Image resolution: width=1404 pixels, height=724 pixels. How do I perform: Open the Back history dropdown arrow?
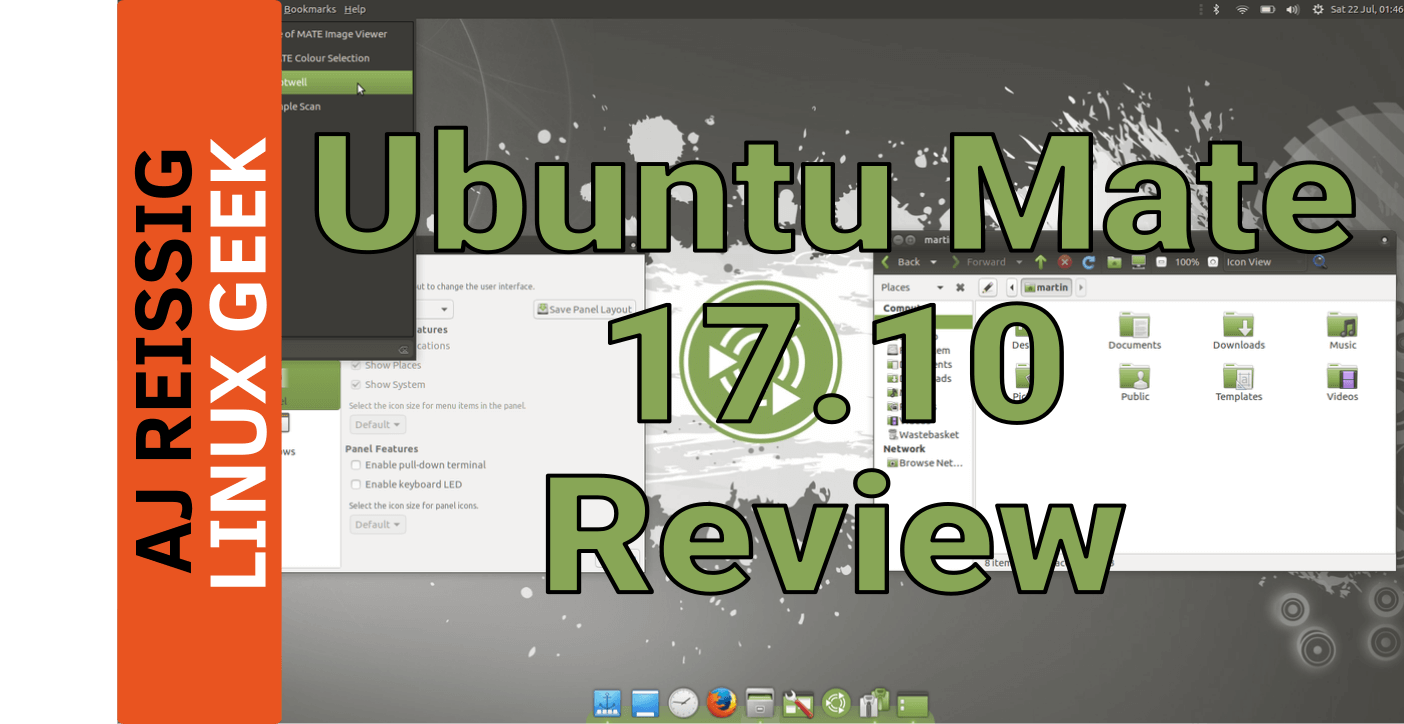point(933,262)
